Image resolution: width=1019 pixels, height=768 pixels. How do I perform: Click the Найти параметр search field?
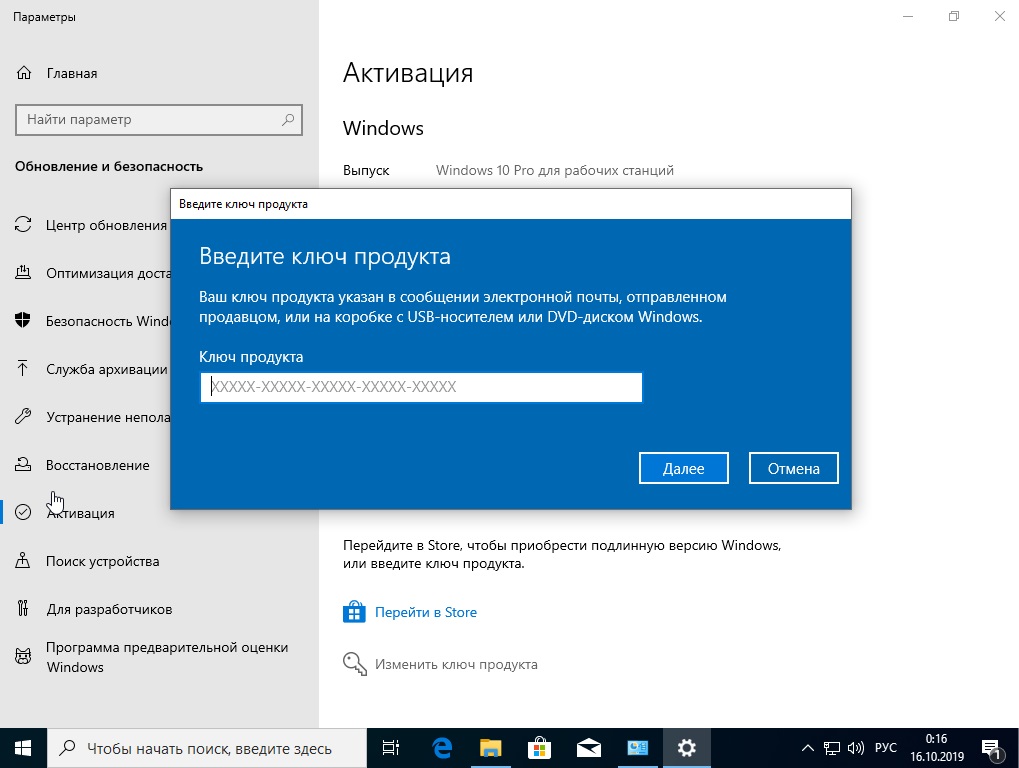point(159,120)
